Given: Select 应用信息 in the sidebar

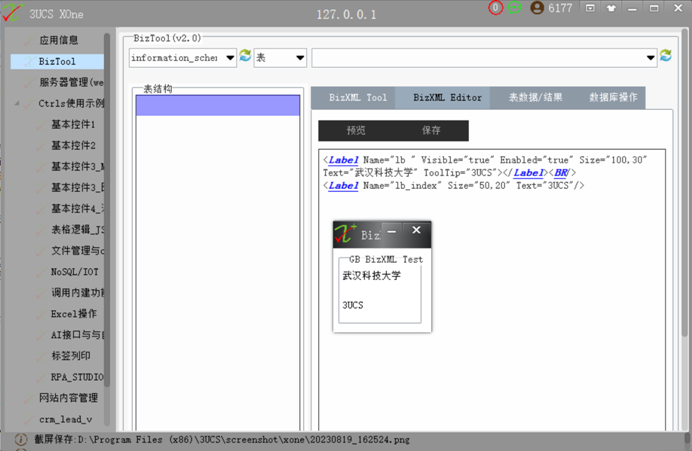Looking at the screenshot, I should click(58, 40).
